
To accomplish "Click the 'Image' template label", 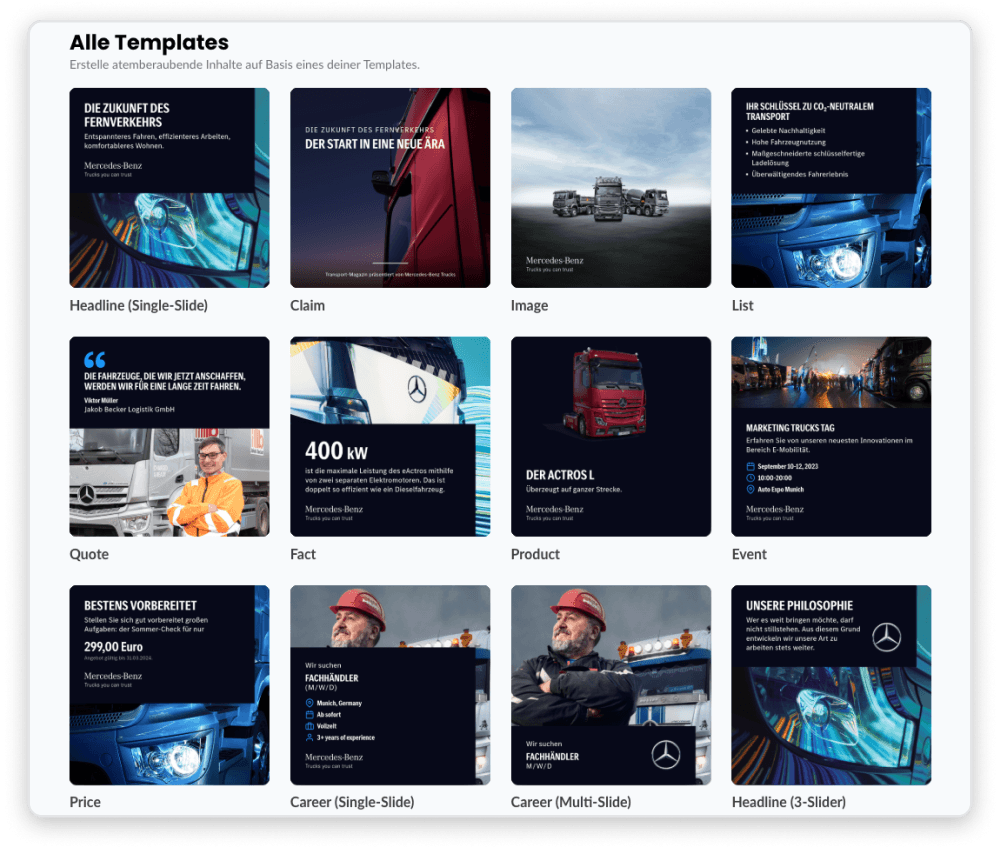I will point(529,306).
